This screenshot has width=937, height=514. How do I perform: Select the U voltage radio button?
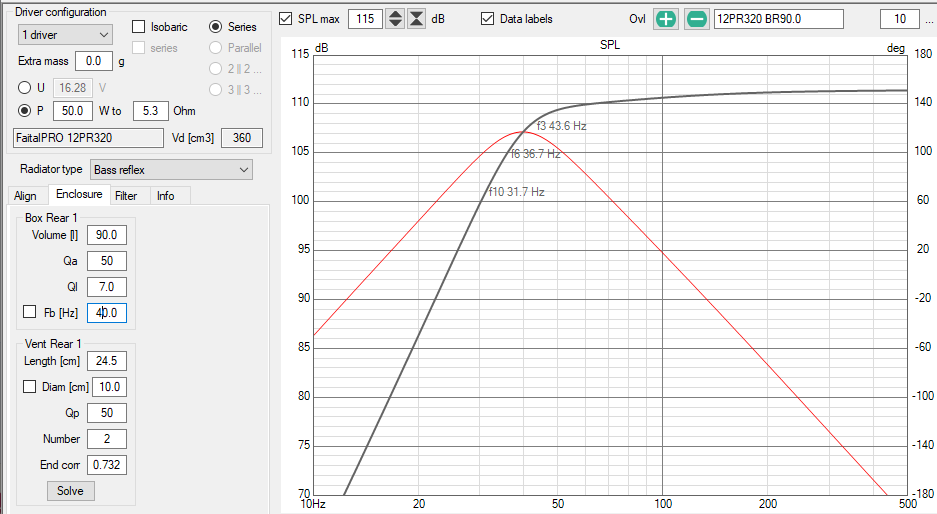coord(25,88)
